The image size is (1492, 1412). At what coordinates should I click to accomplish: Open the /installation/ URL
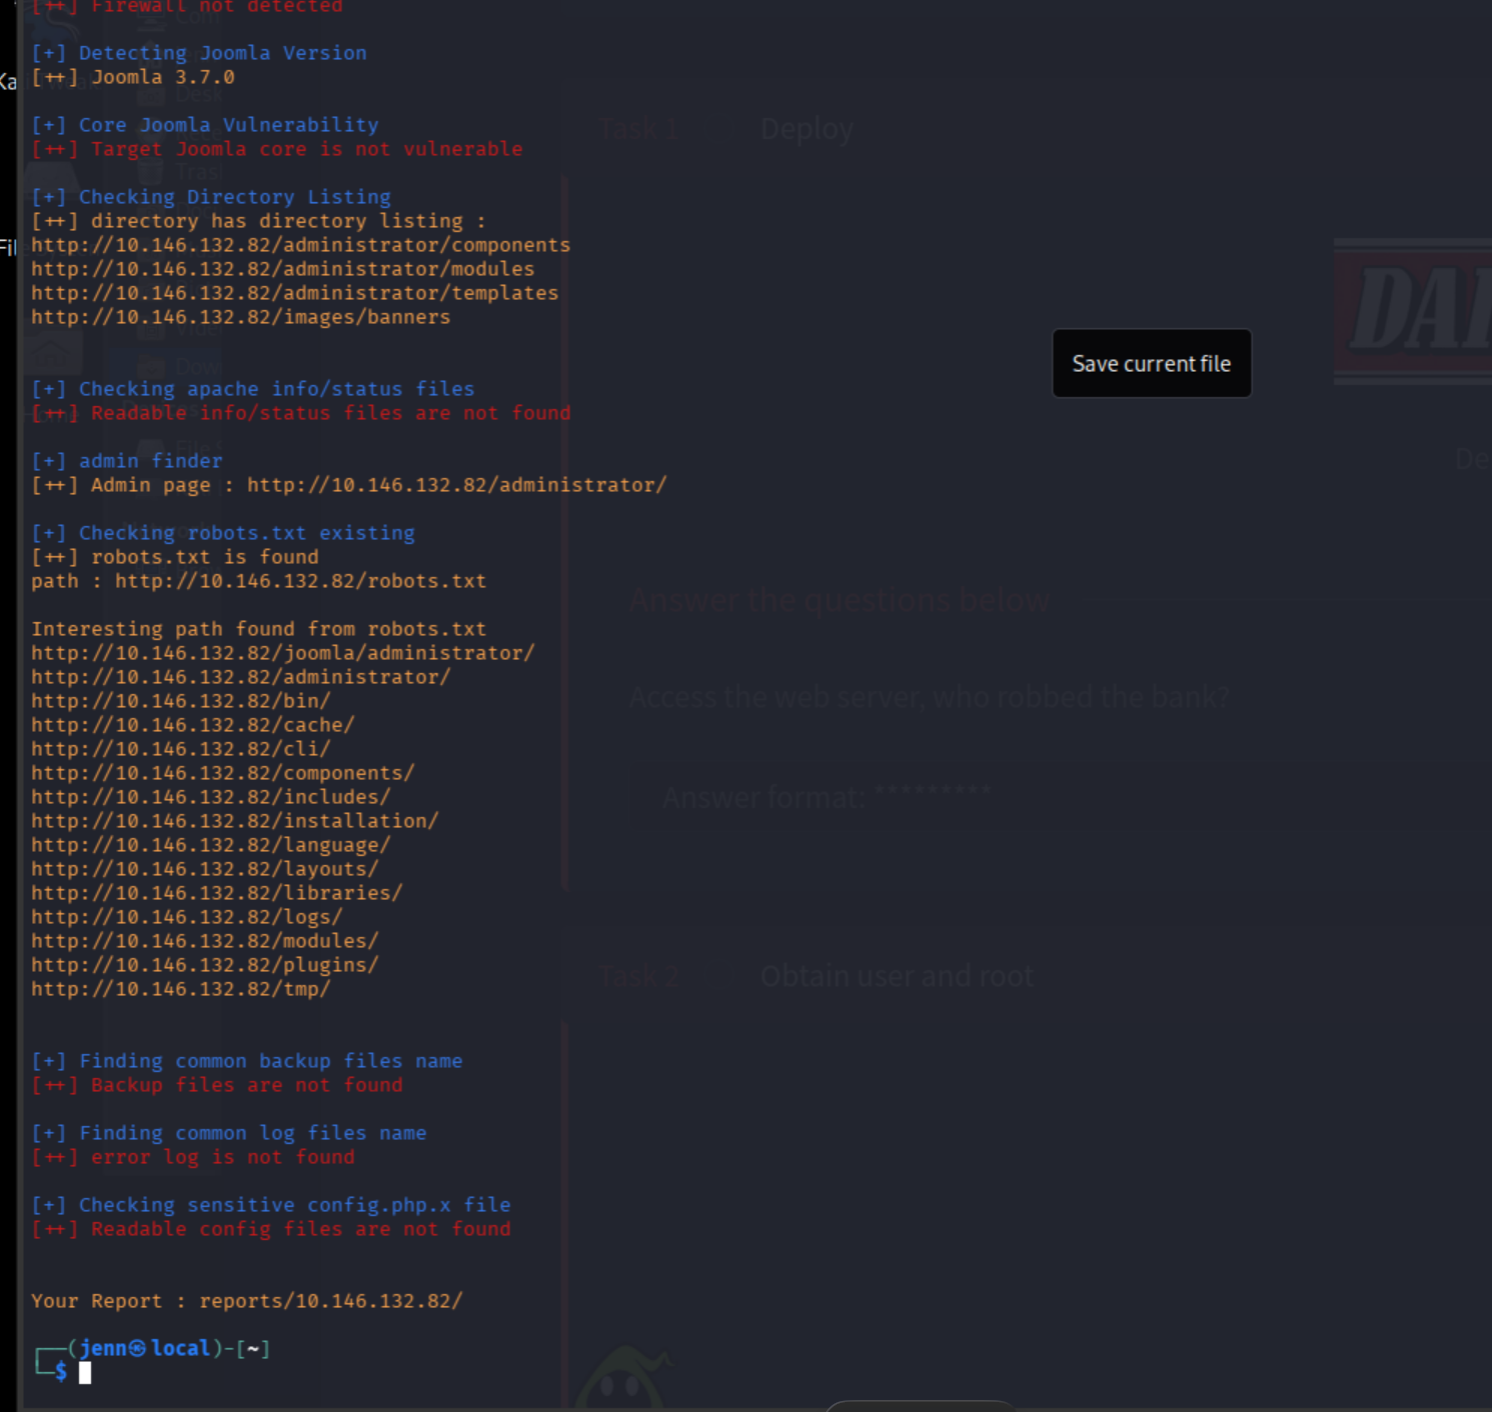point(235,821)
